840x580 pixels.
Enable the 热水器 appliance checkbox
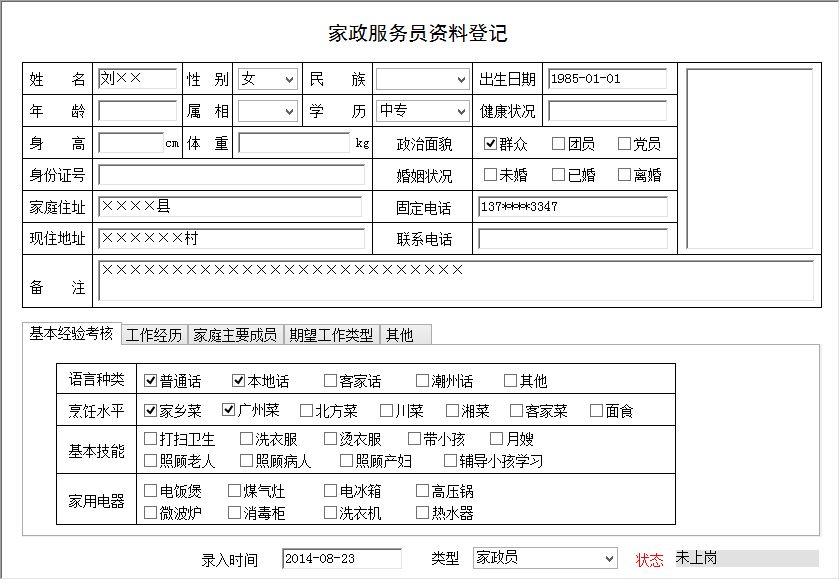[x=423, y=513]
